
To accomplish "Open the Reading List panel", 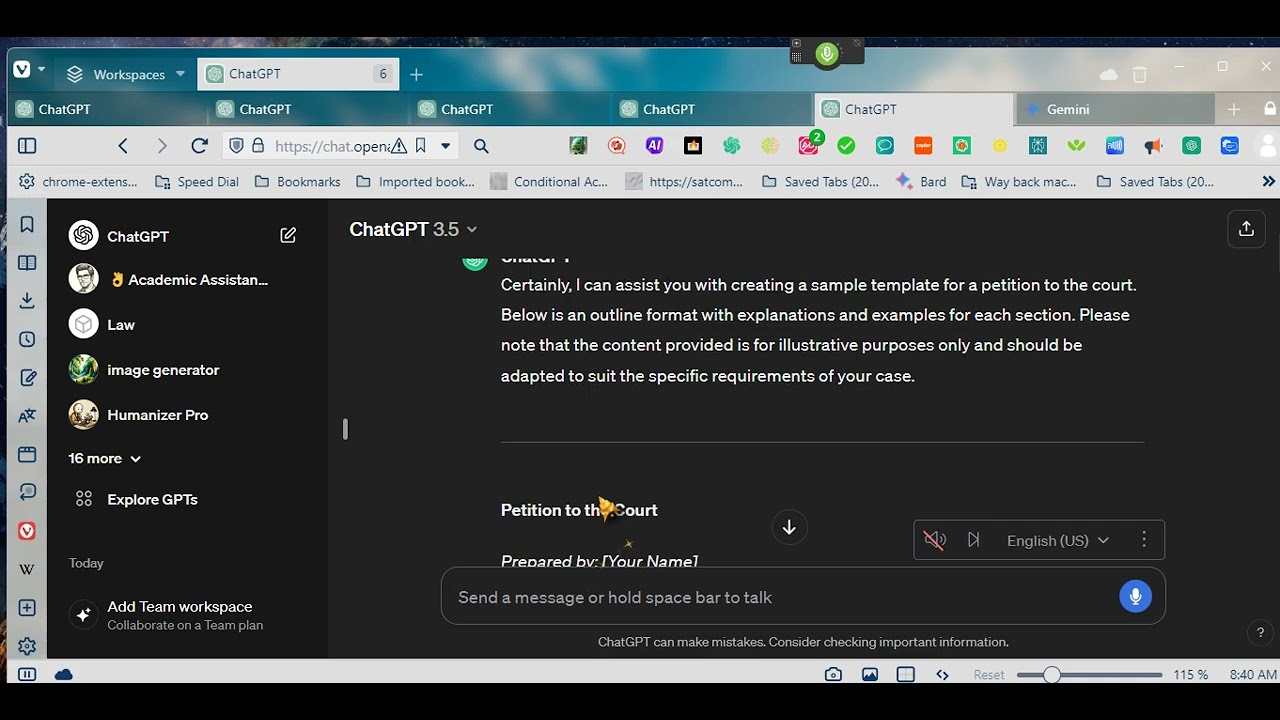I will click(x=27, y=263).
